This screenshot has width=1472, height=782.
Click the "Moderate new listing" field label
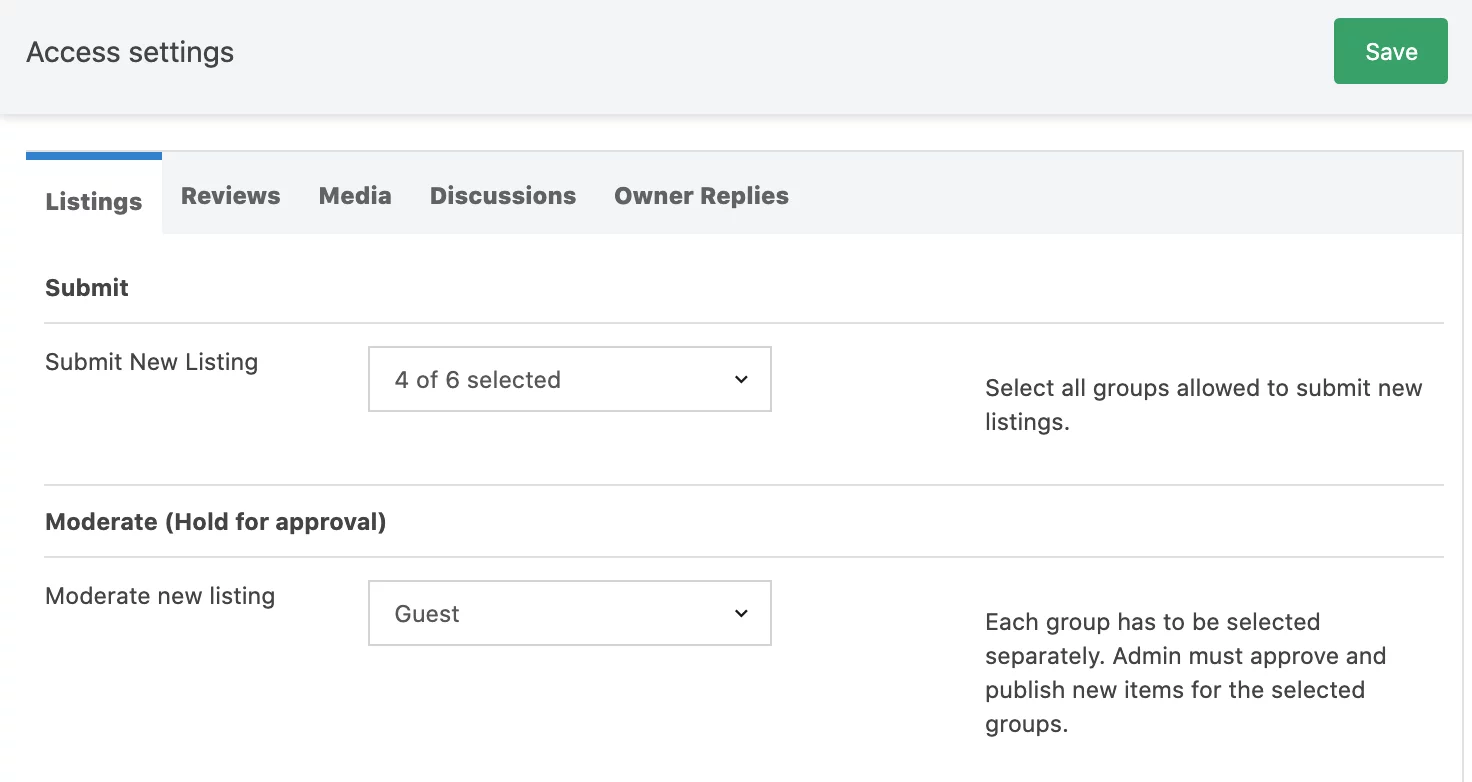pyautogui.click(x=160, y=596)
